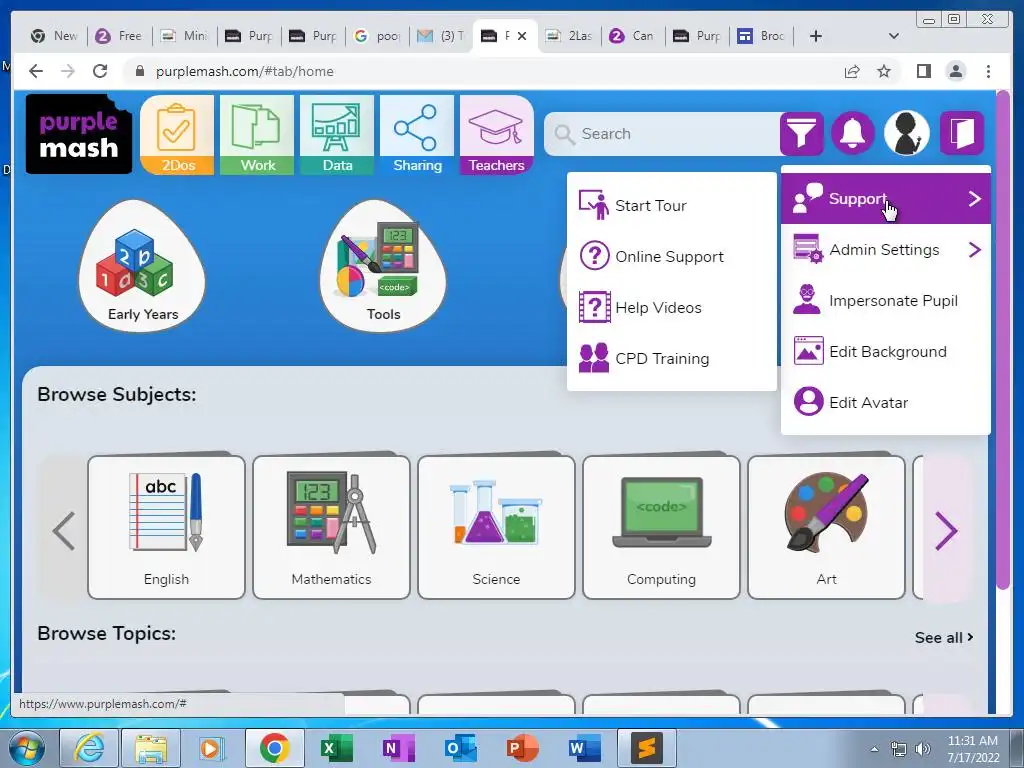Select Edit Background option
Viewport: 1024px width, 768px height.
pyautogui.click(x=886, y=351)
